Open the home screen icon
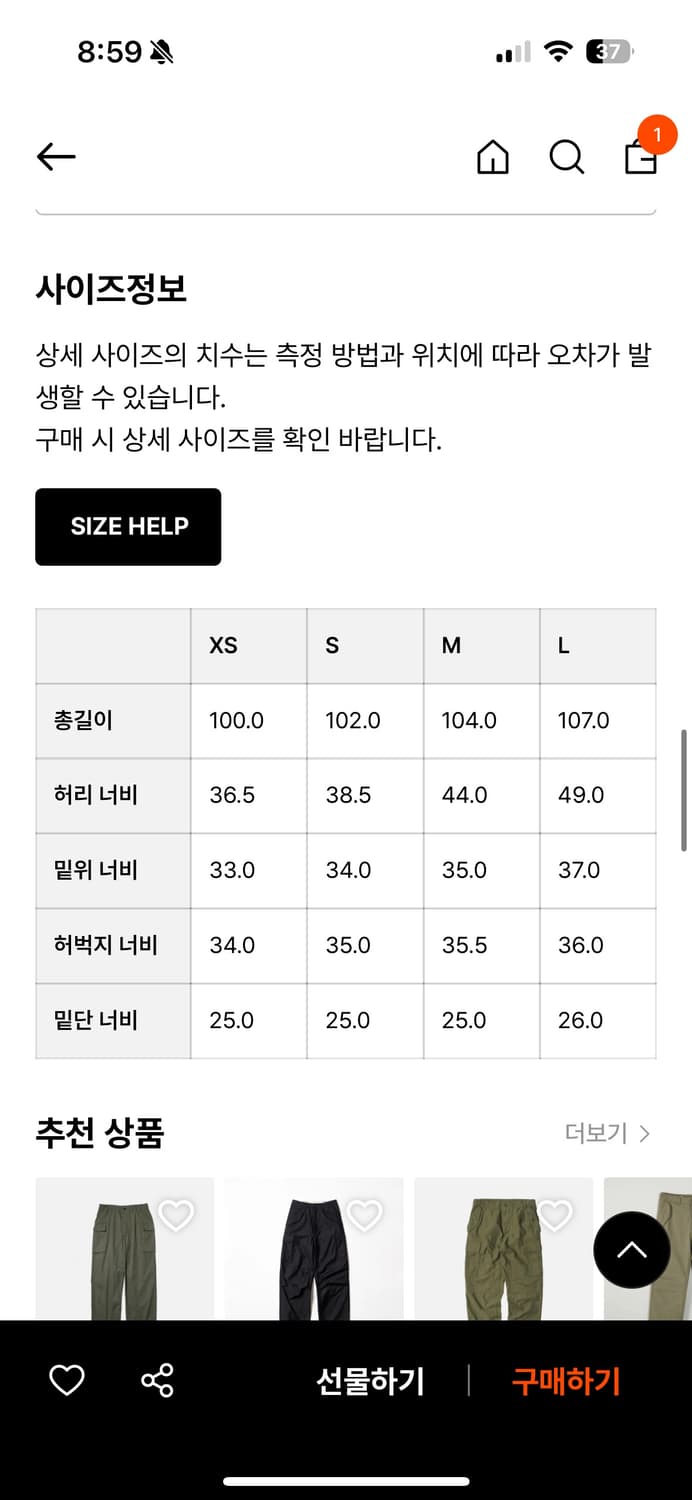The width and height of the screenshot is (692, 1500). click(492, 157)
